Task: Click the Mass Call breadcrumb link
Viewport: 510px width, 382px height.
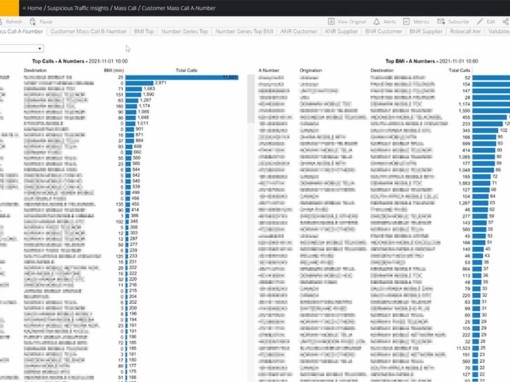Action: tap(125, 8)
